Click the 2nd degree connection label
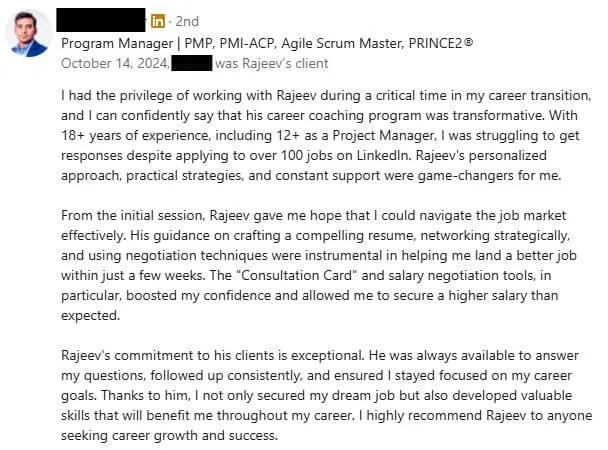This screenshot has height=450, width=608. pos(187,21)
